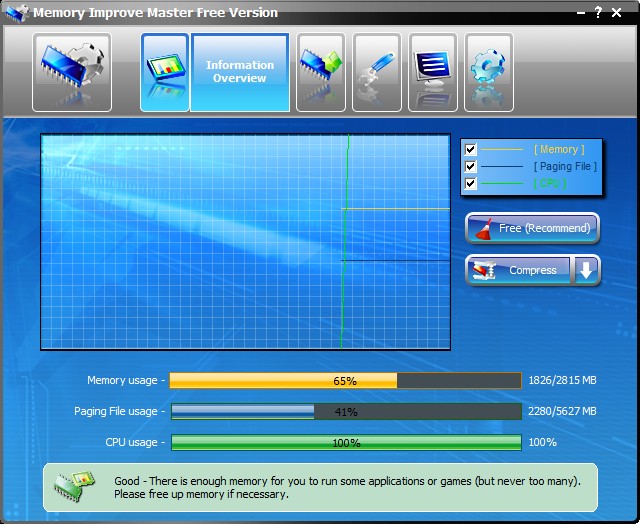This screenshot has width=641, height=524.
Task: Open the blue gear settings icon
Action: tap(489, 72)
